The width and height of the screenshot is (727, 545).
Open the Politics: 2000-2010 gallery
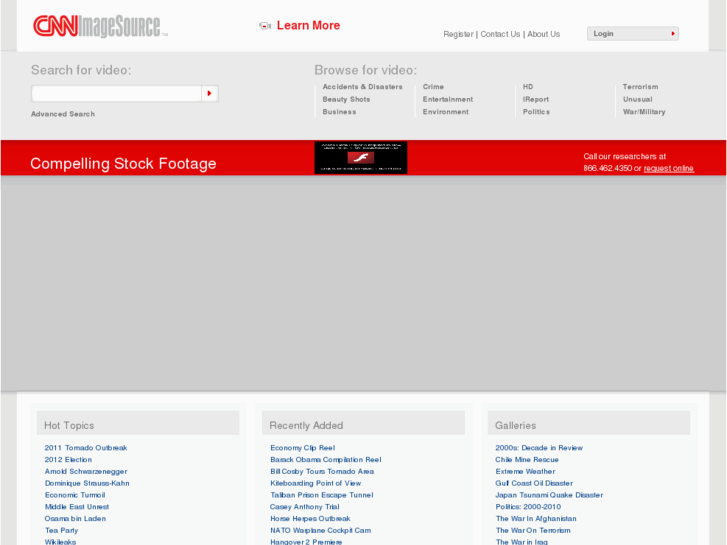coord(528,507)
